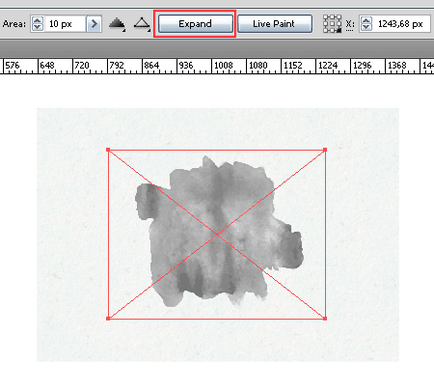Click the outline-triangle tracing preview icon
This screenshot has width=434, height=392.
pos(142,24)
